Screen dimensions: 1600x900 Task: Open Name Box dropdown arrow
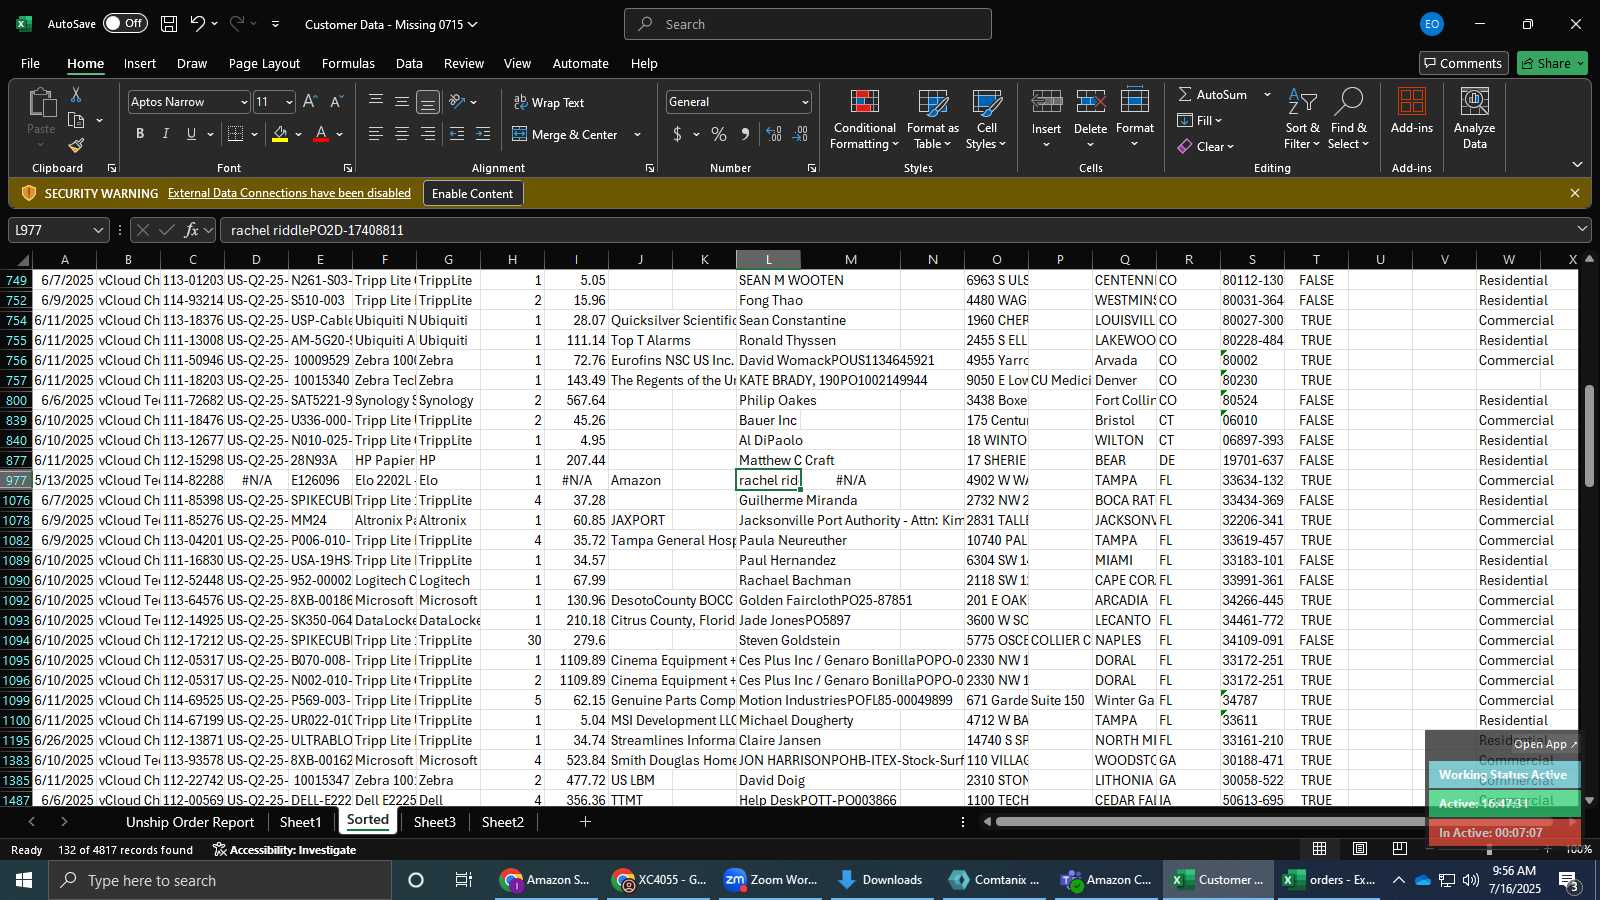click(98, 230)
